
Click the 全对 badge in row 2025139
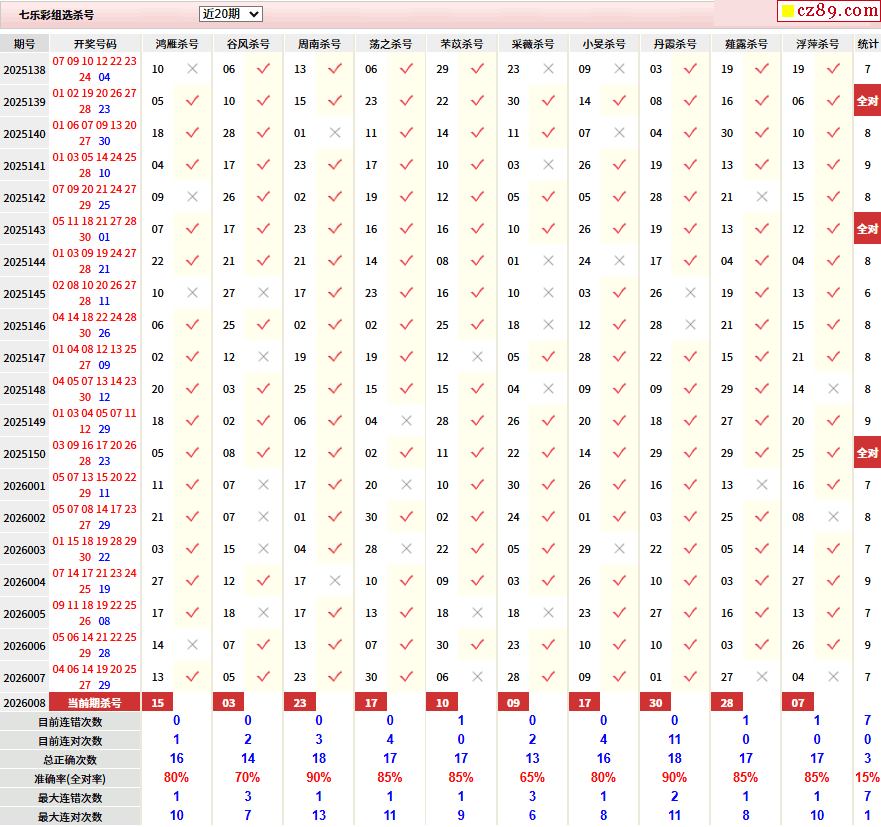pyautogui.click(x=868, y=101)
